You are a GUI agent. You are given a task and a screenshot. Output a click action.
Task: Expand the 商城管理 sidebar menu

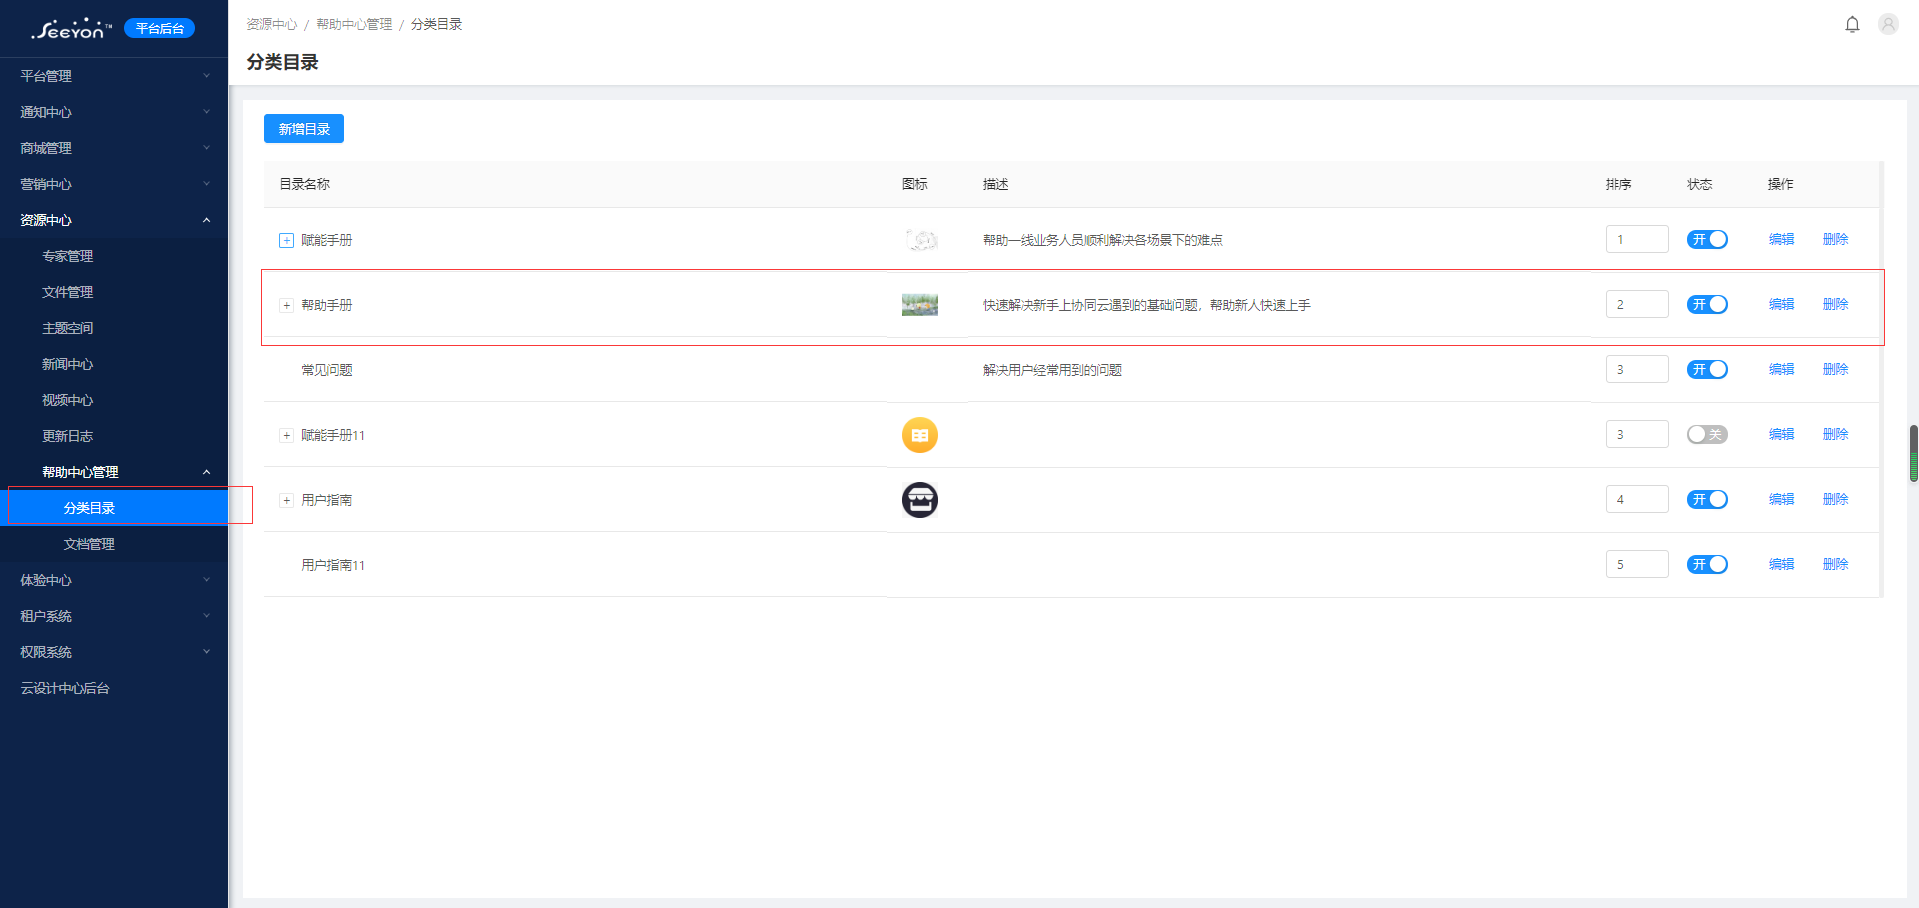[114, 148]
